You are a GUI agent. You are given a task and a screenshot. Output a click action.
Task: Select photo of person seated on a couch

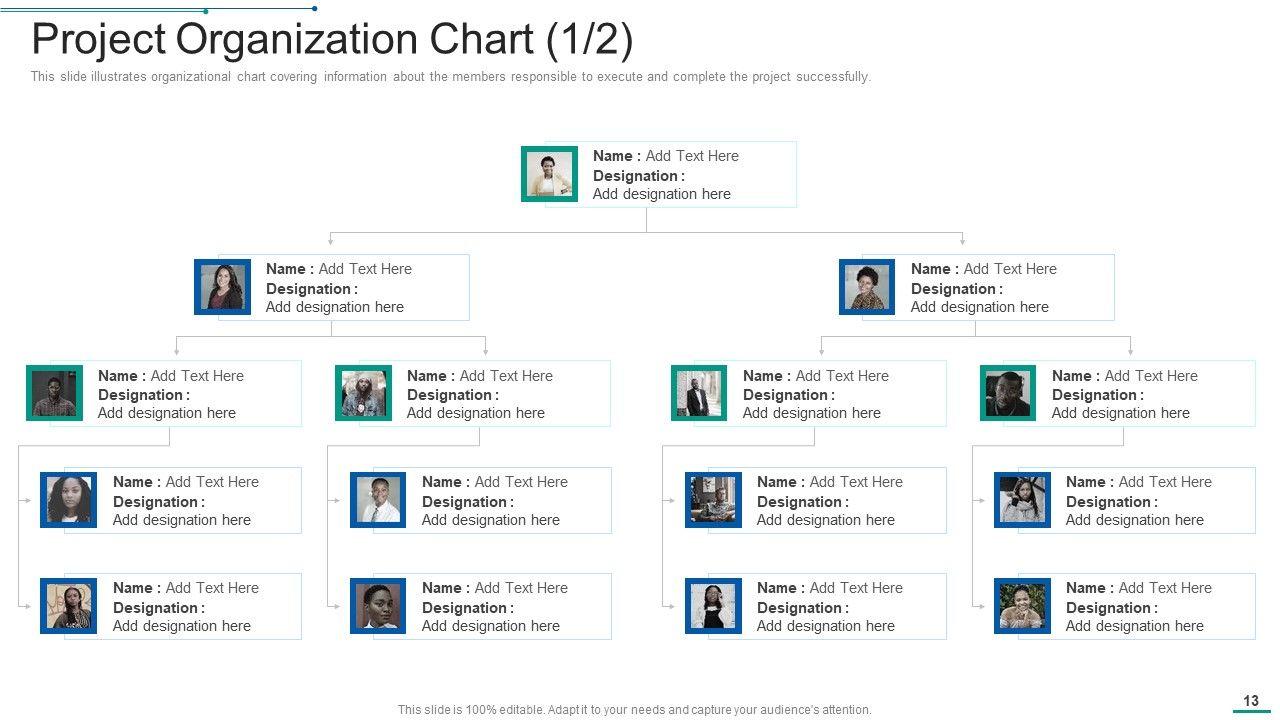click(x=713, y=500)
